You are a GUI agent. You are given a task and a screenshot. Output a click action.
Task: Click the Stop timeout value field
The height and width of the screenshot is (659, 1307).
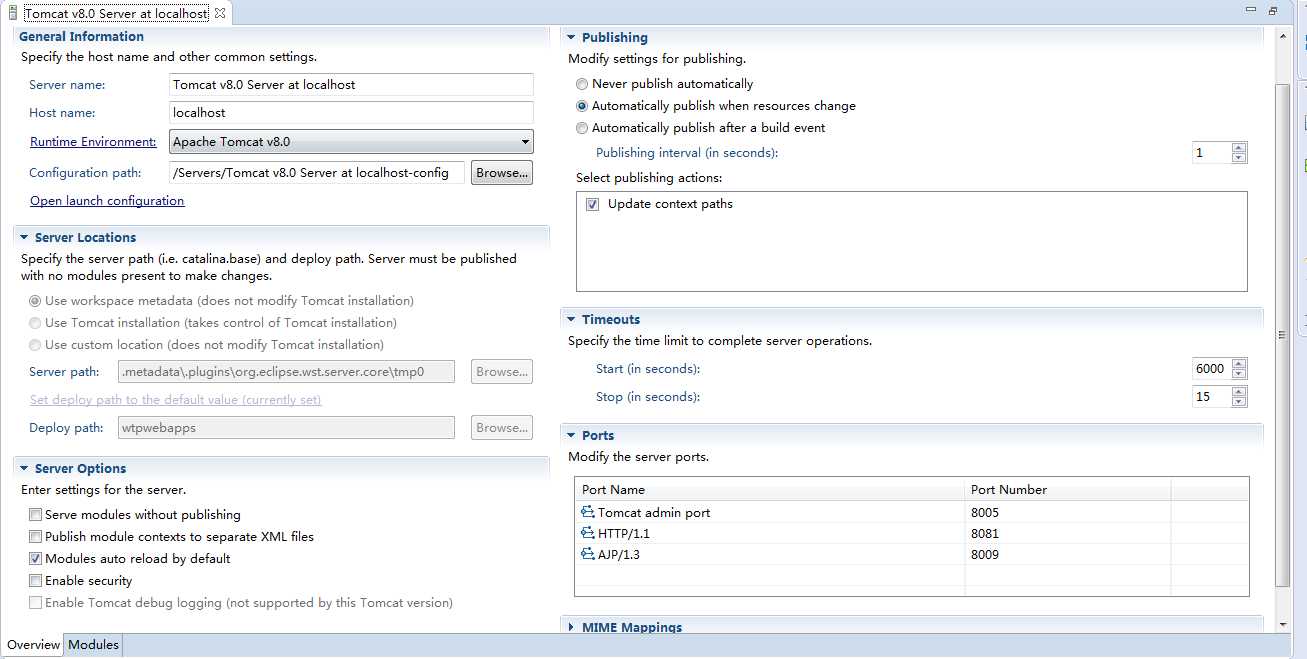click(1212, 397)
